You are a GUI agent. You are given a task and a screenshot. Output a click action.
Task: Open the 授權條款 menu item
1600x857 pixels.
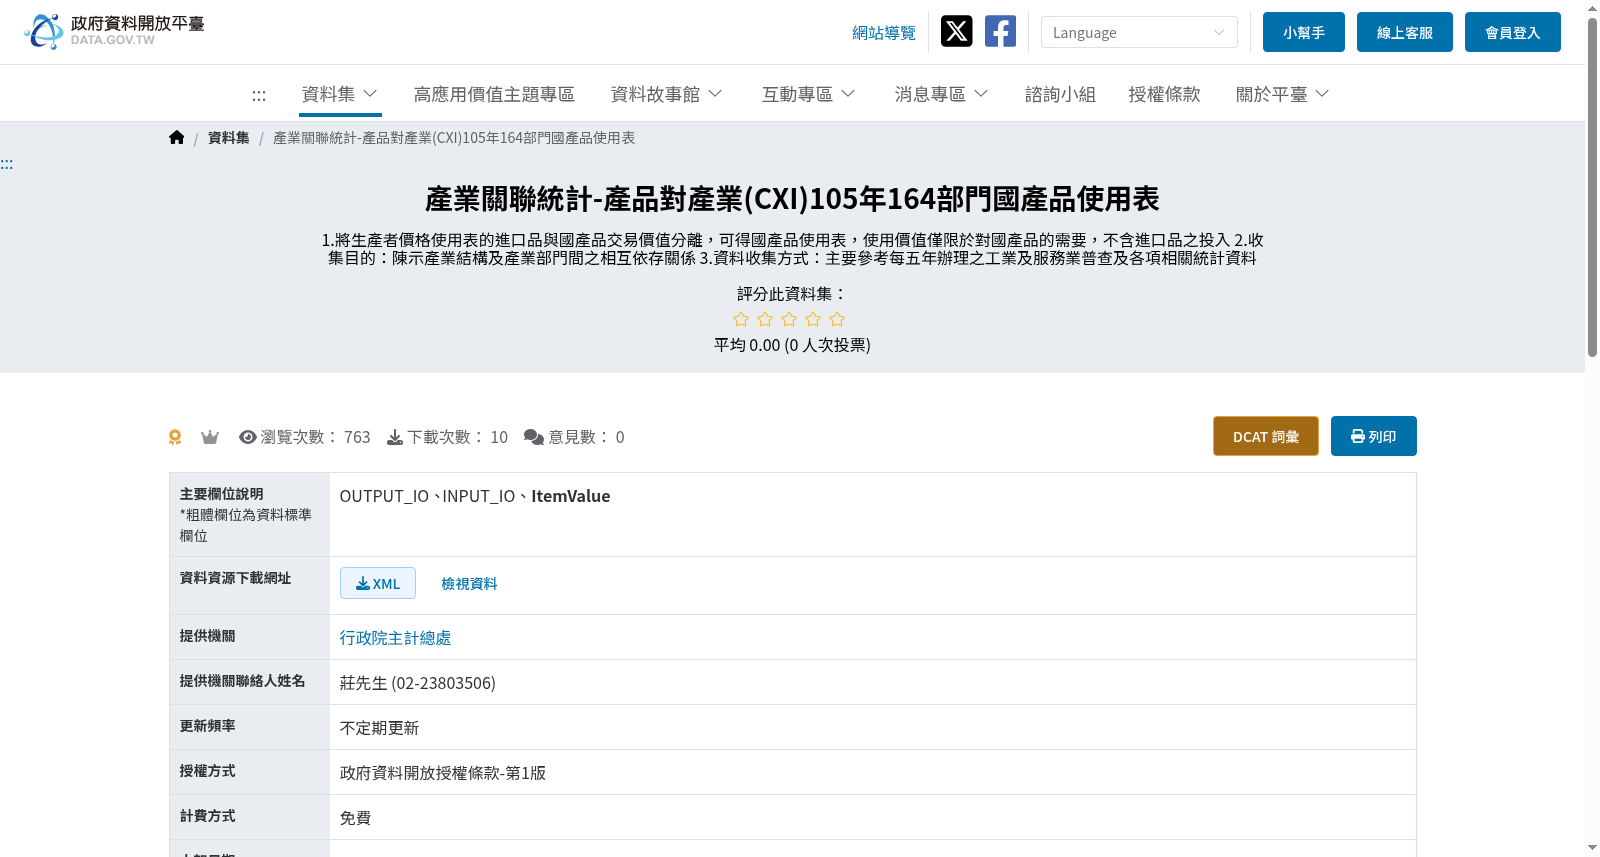tap(1164, 94)
